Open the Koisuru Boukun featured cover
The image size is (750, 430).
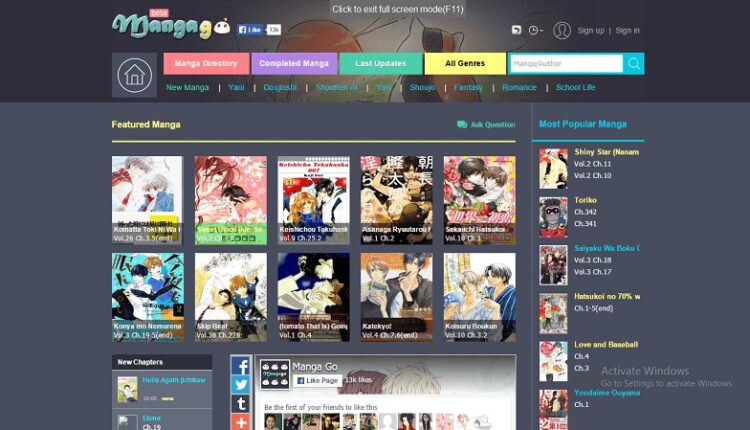pyautogui.click(x=479, y=297)
